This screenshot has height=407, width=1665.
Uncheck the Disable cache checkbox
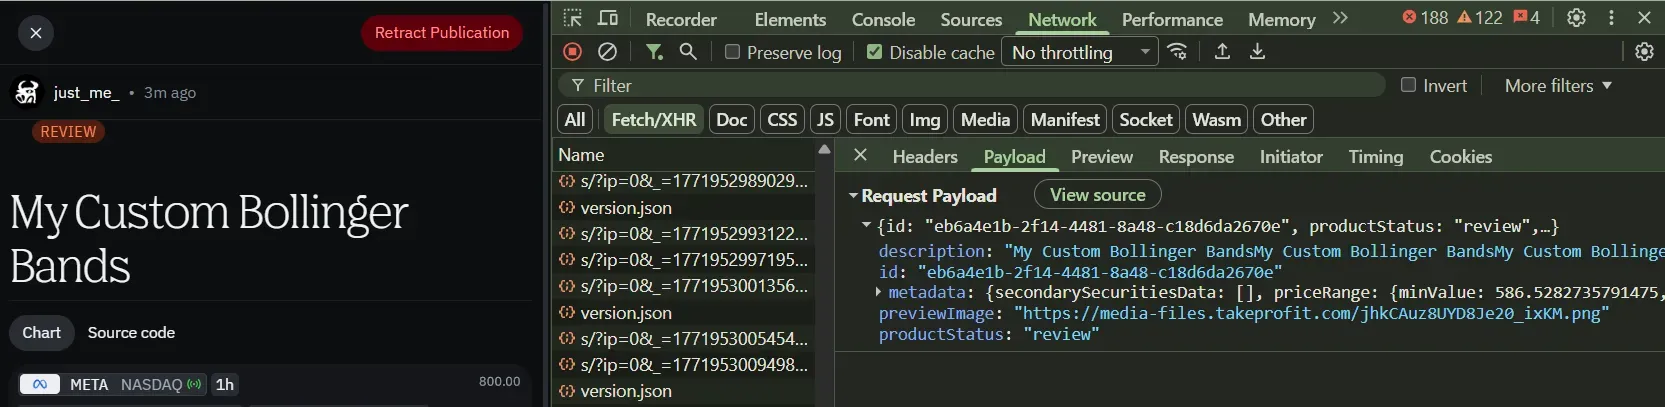(875, 52)
